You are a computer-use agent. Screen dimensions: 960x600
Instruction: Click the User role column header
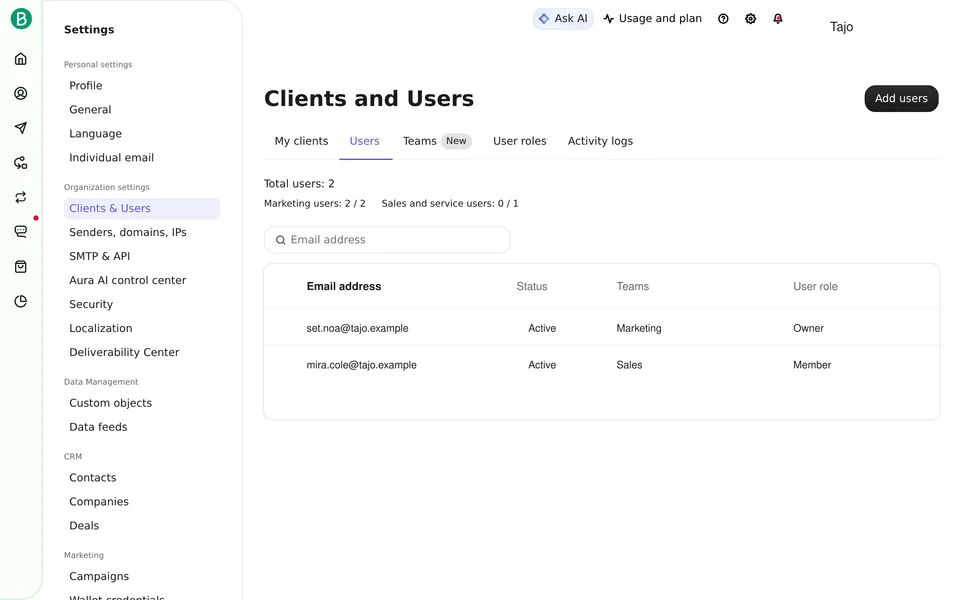pos(815,287)
